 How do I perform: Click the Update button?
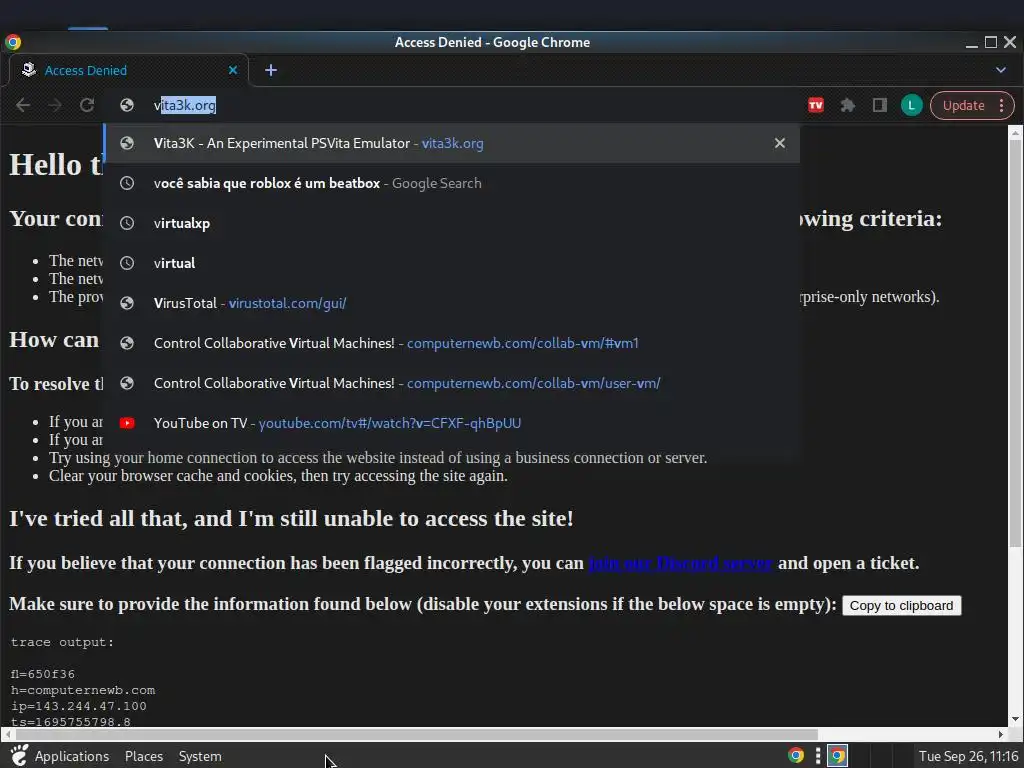(x=963, y=105)
